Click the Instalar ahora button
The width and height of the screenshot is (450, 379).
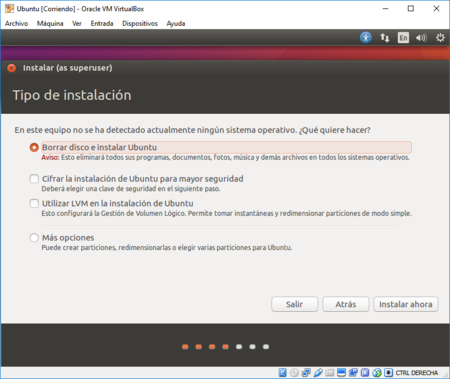click(406, 304)
